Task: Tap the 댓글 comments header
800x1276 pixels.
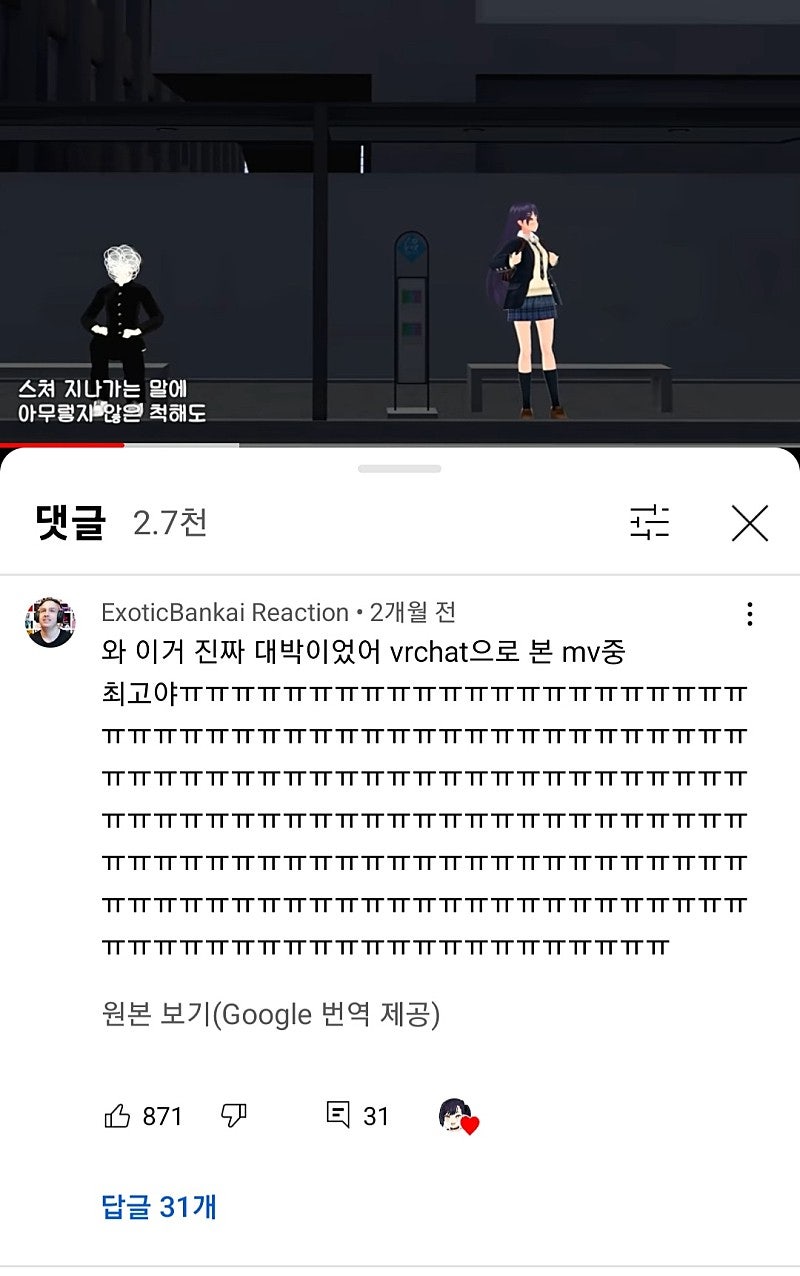Action: [70, 523]
